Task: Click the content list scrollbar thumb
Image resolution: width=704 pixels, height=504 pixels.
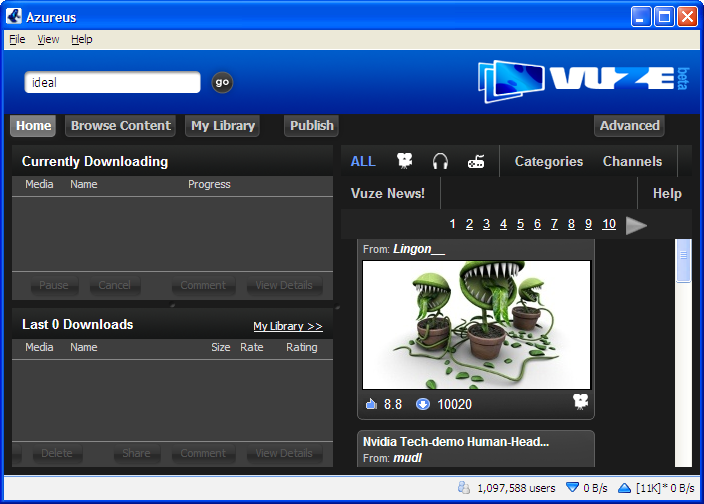Action: [x=683, y=261]
